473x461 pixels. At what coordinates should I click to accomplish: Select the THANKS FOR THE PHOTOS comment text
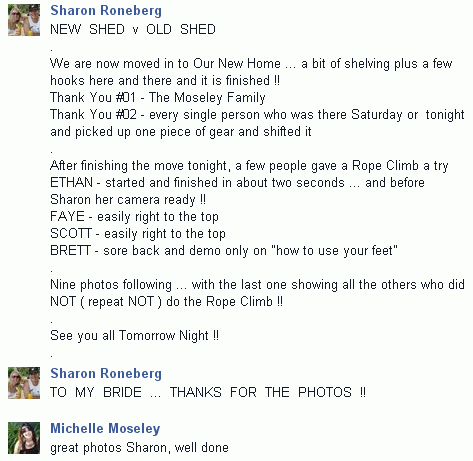[x=208, y=392]
